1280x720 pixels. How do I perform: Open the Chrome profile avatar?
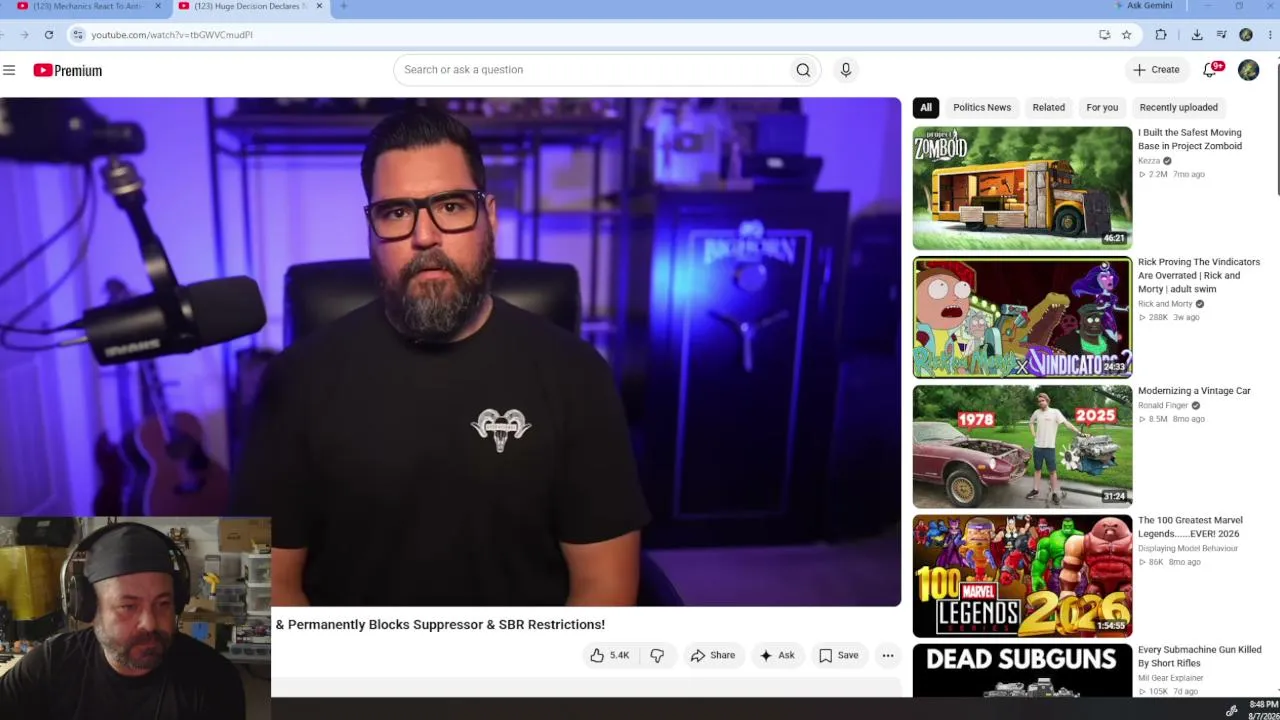(1246, 35)
